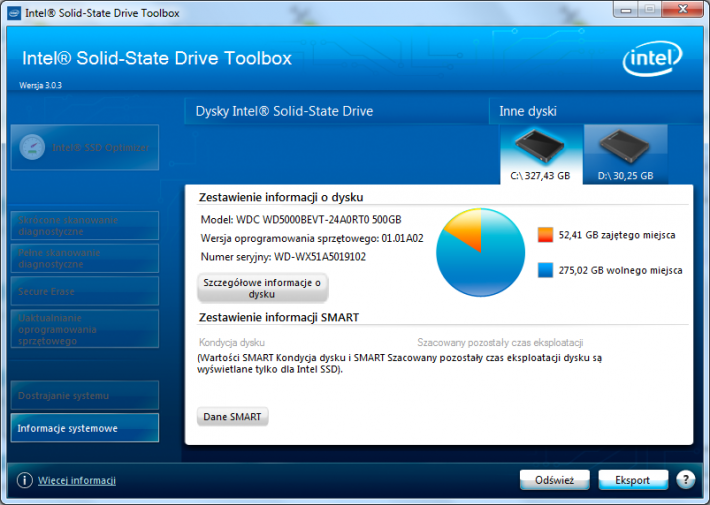
Task: Select Uaktualnianie oprogramowania sprzętowego
Action: coord(85,329)
